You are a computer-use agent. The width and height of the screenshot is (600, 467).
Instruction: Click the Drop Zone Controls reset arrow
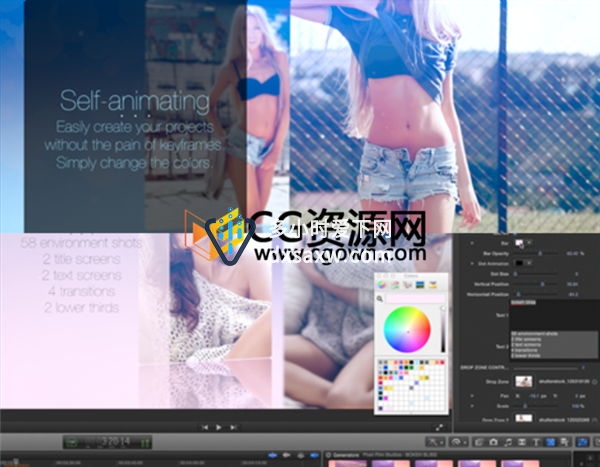pyautogui.click(x=583, y=367)
